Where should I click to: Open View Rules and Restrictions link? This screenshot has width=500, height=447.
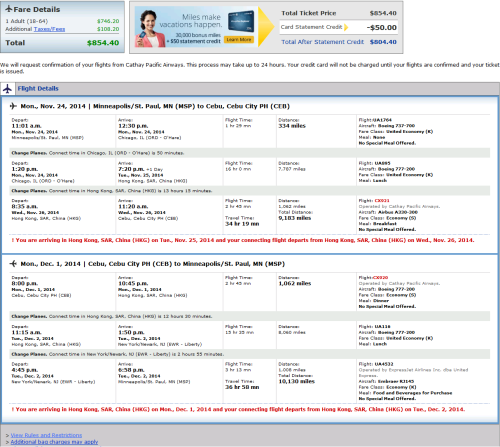pyautogui.click(x=46, y=435)
